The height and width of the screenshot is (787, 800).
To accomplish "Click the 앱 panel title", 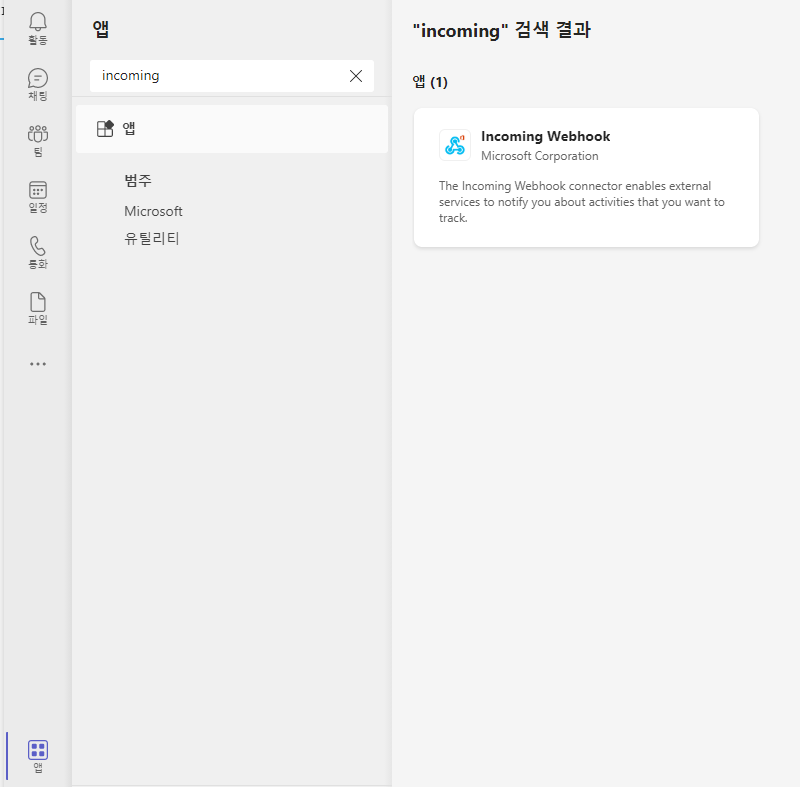I will point(101,29).
